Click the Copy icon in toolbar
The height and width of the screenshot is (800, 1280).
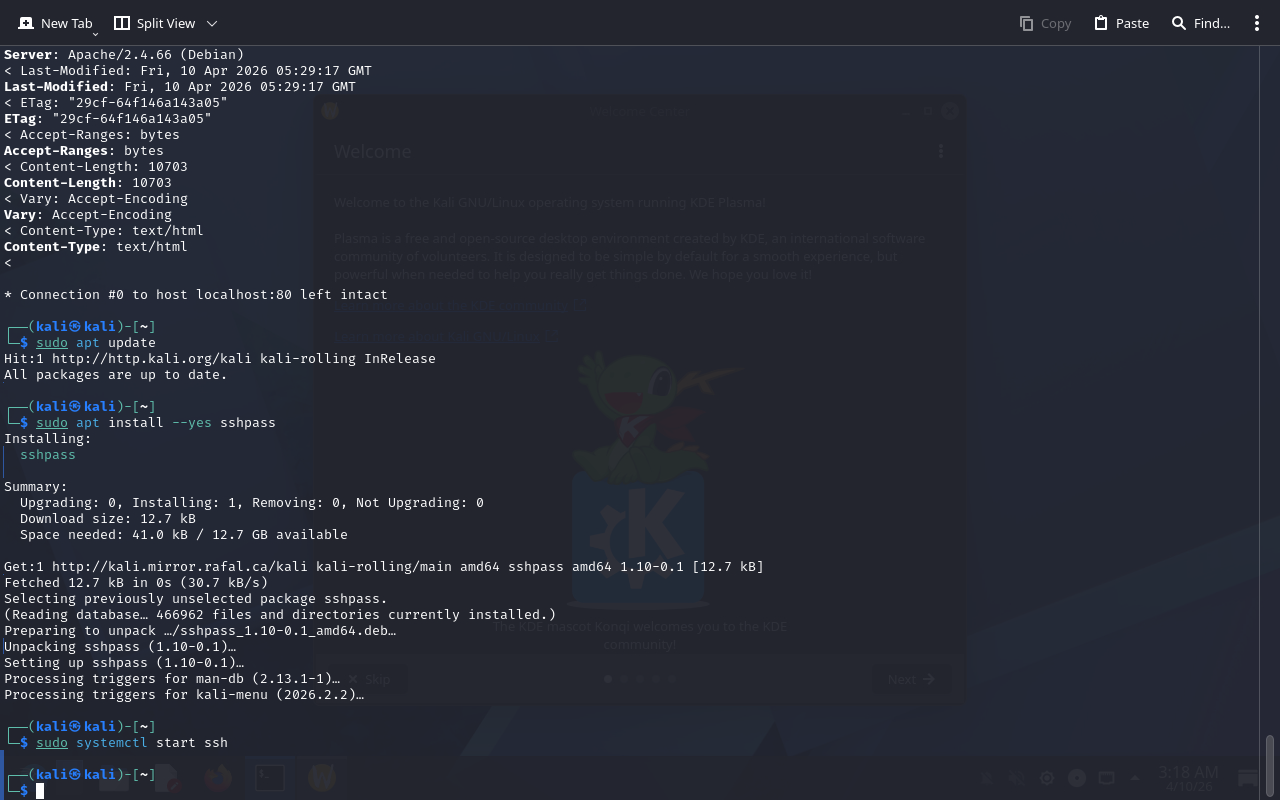pyautogui.click(x=1026, y=23)
